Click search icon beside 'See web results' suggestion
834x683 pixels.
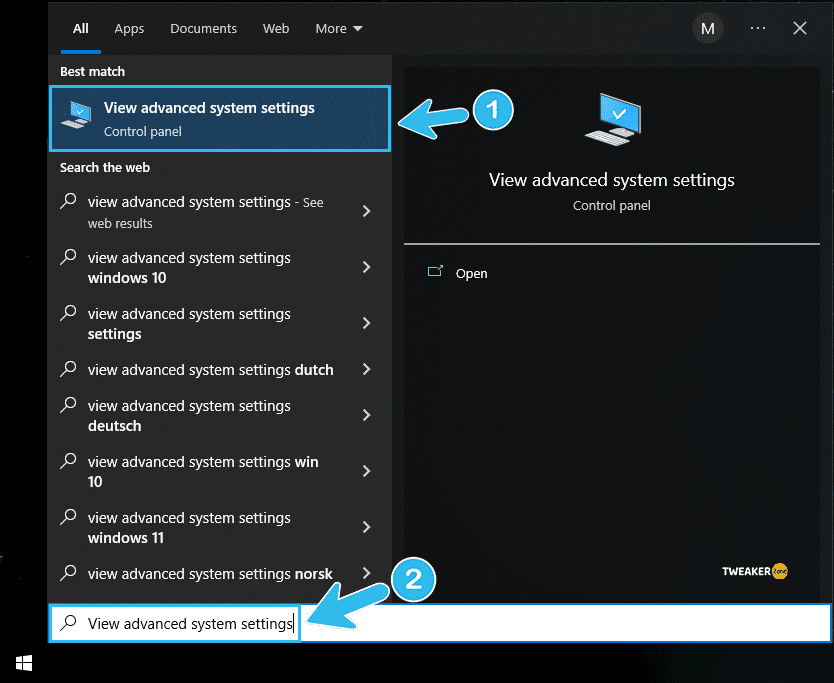(69, 201)
